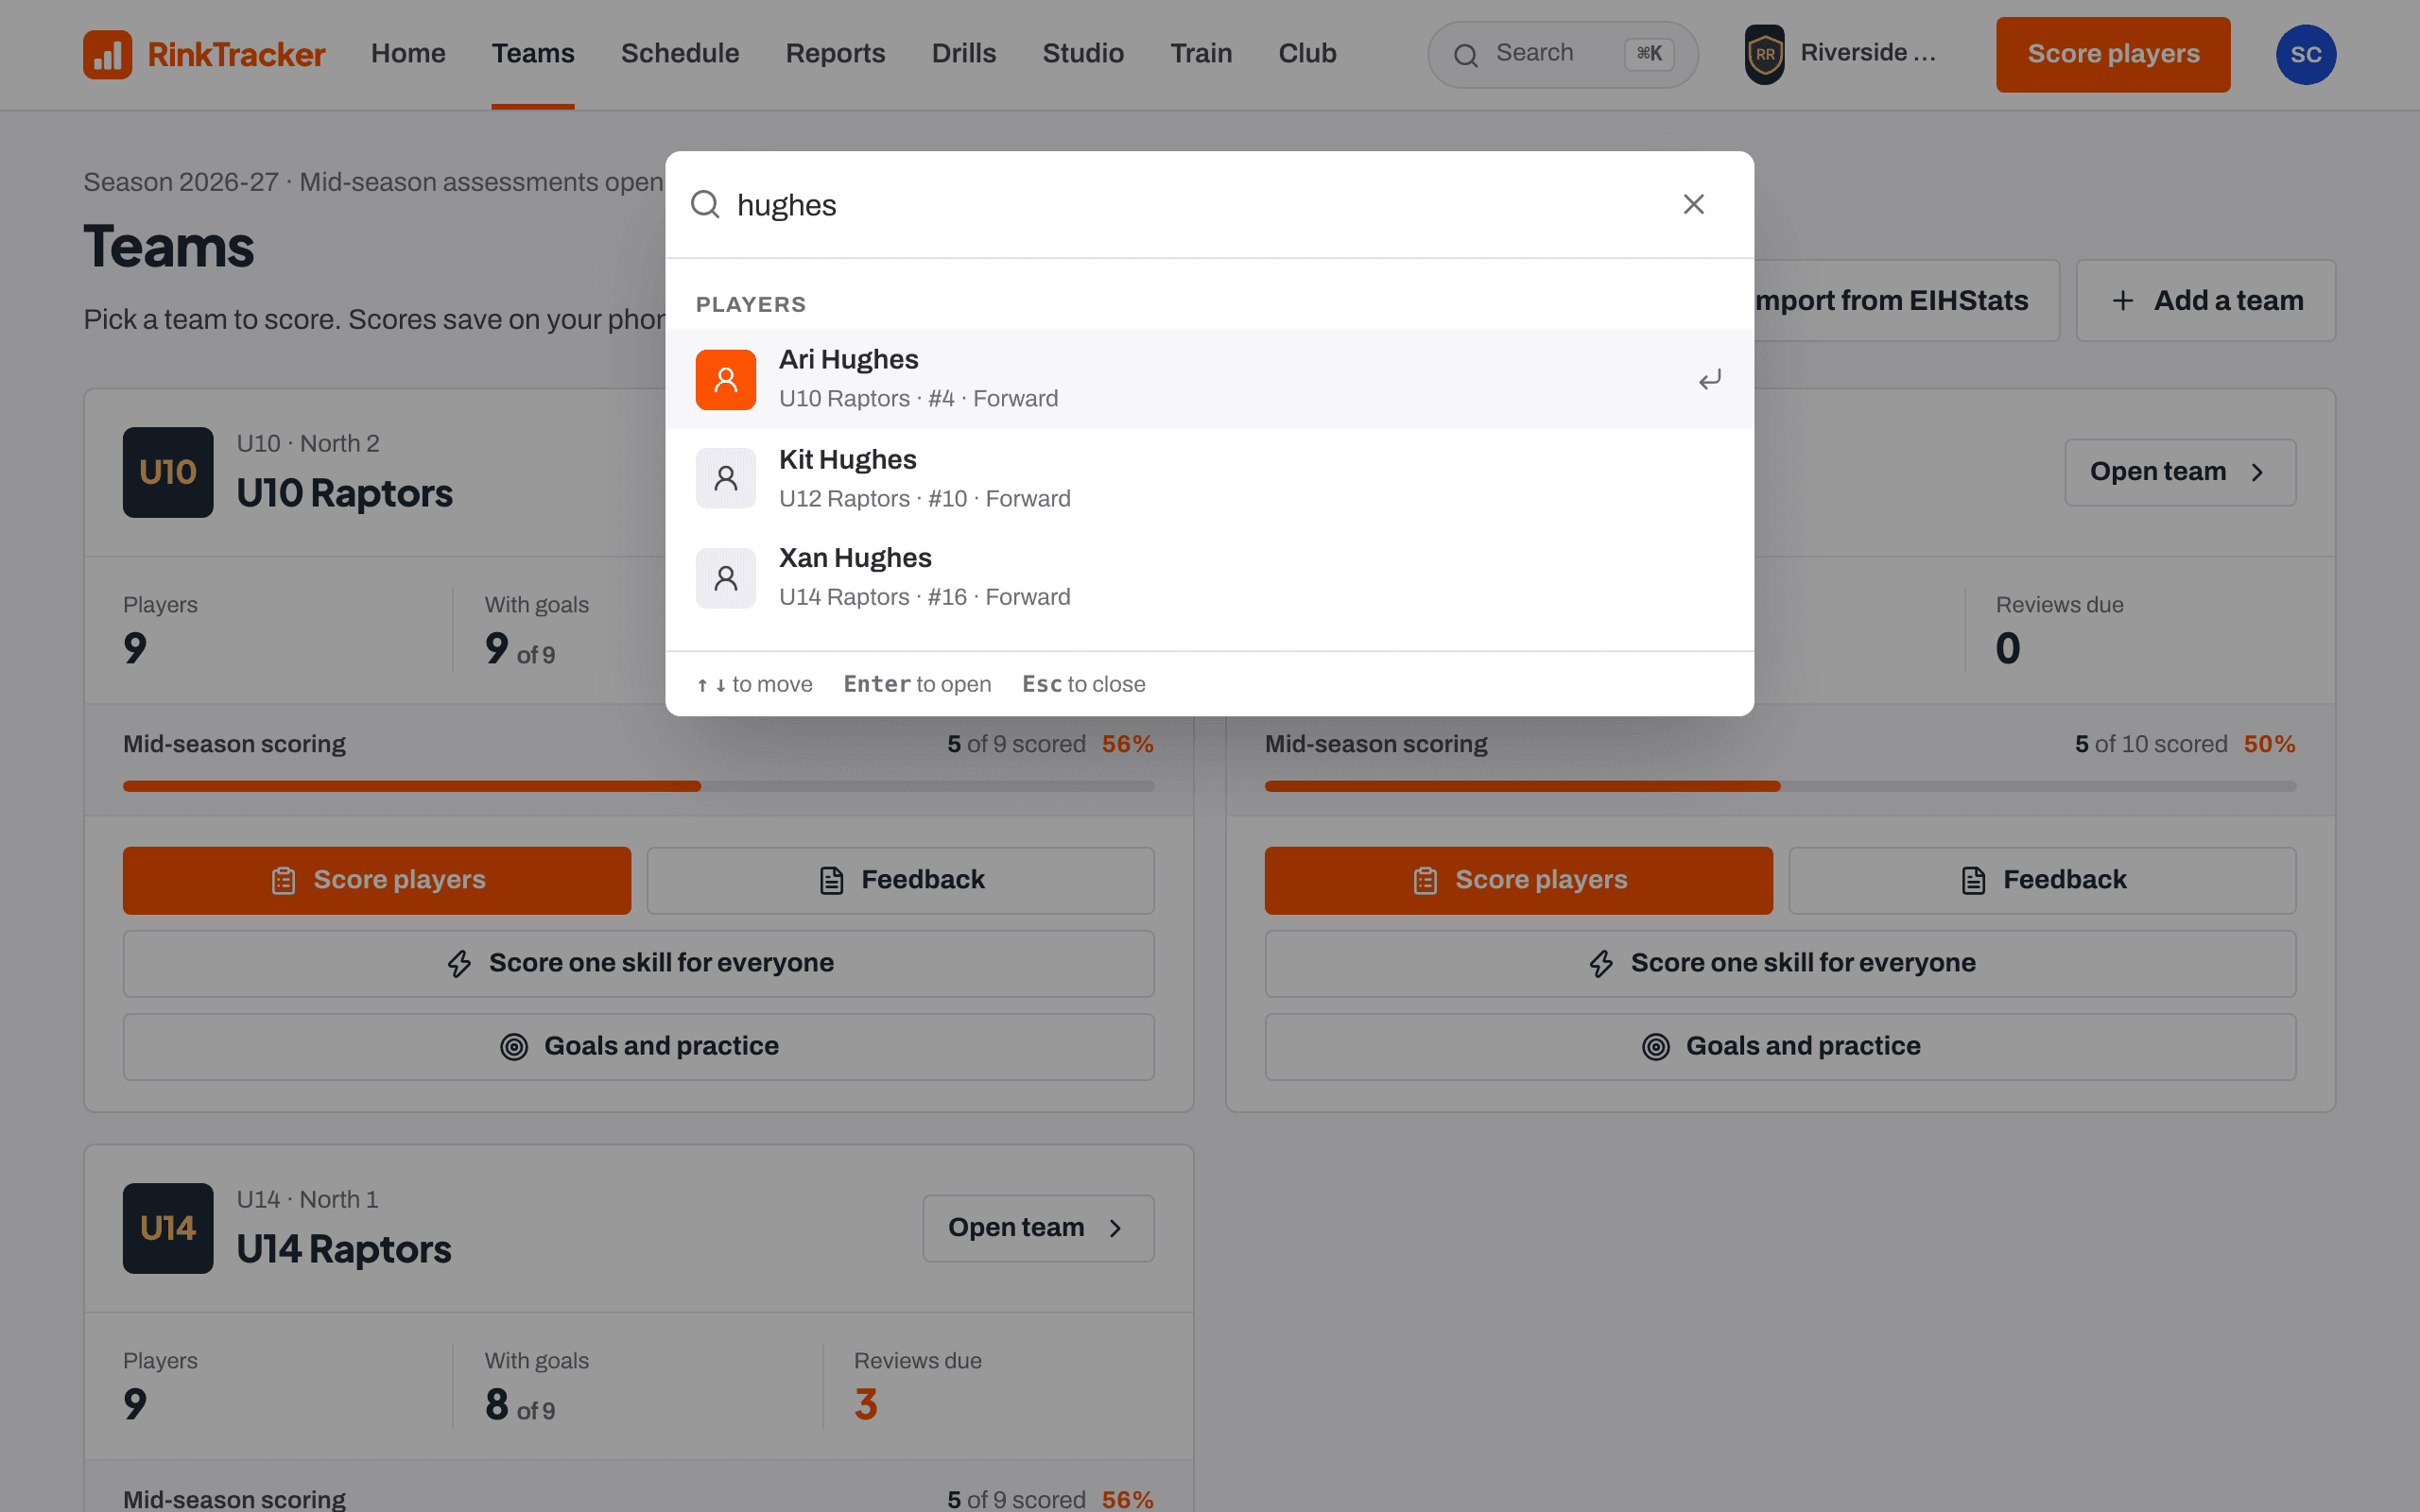The height and width of the screenshot is (1512, 2420).
Task: Click the U14 team badge
Action: (x=168, y=1228)
